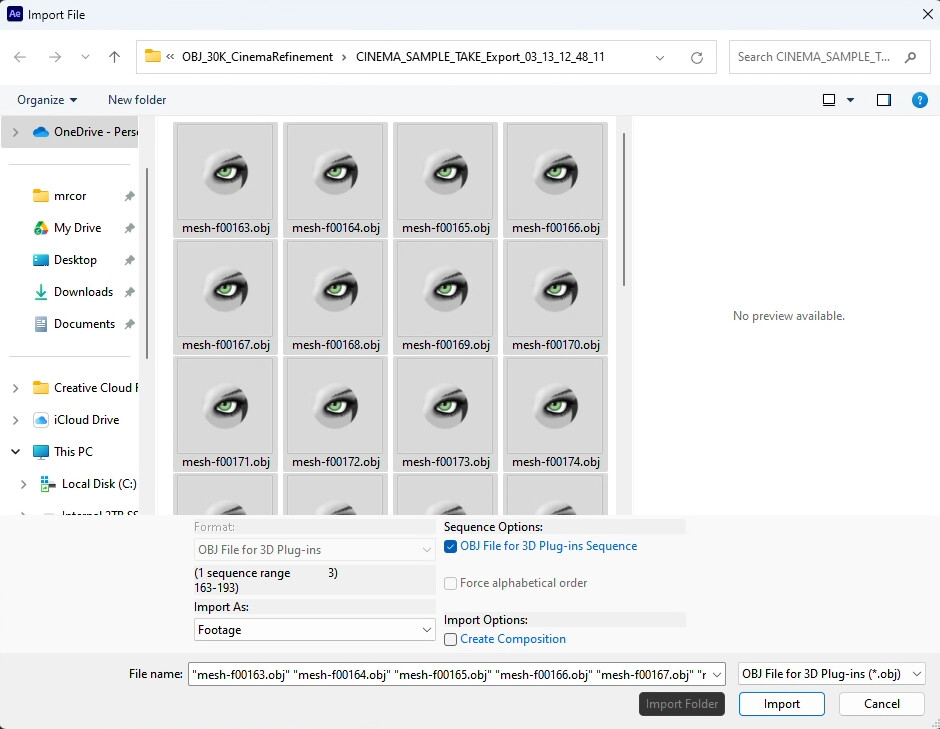This screenshot has width=940, height=729.
Task: Open the Downloads folder shortcut
Action: click(83, 292)
